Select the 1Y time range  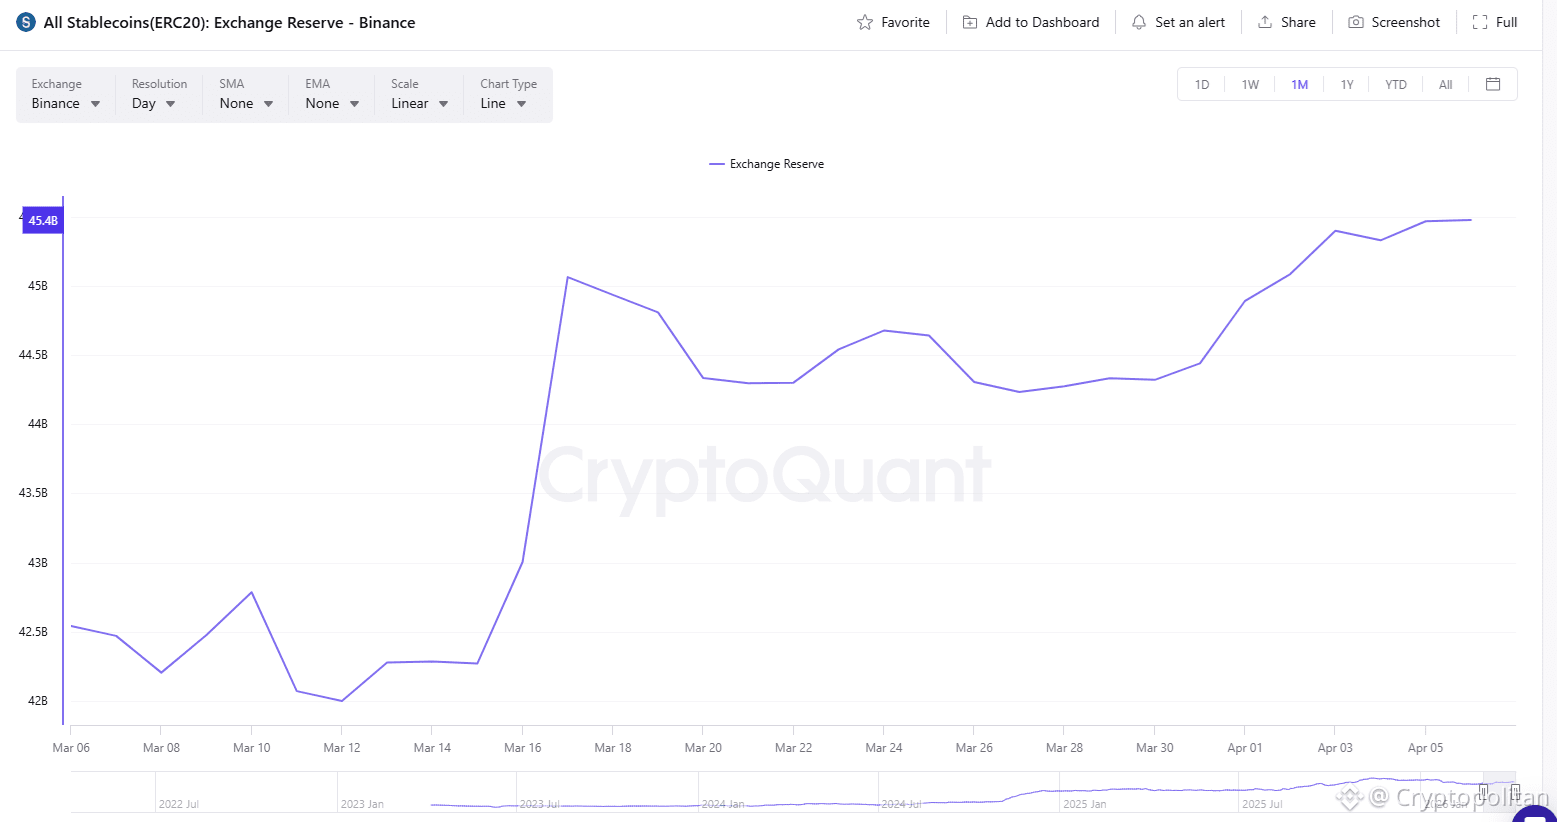pyautogui.click(x=1347, y=85)
